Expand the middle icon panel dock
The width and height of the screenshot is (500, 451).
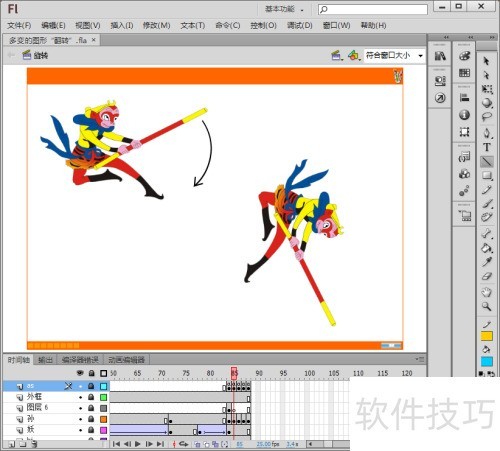(470, 37)
